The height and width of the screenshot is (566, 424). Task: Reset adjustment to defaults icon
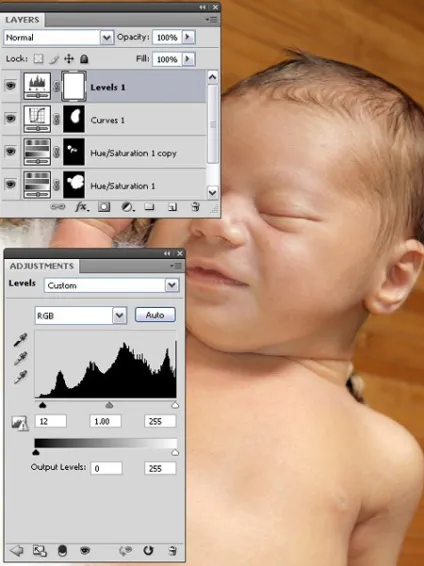[x=148, y=550]
